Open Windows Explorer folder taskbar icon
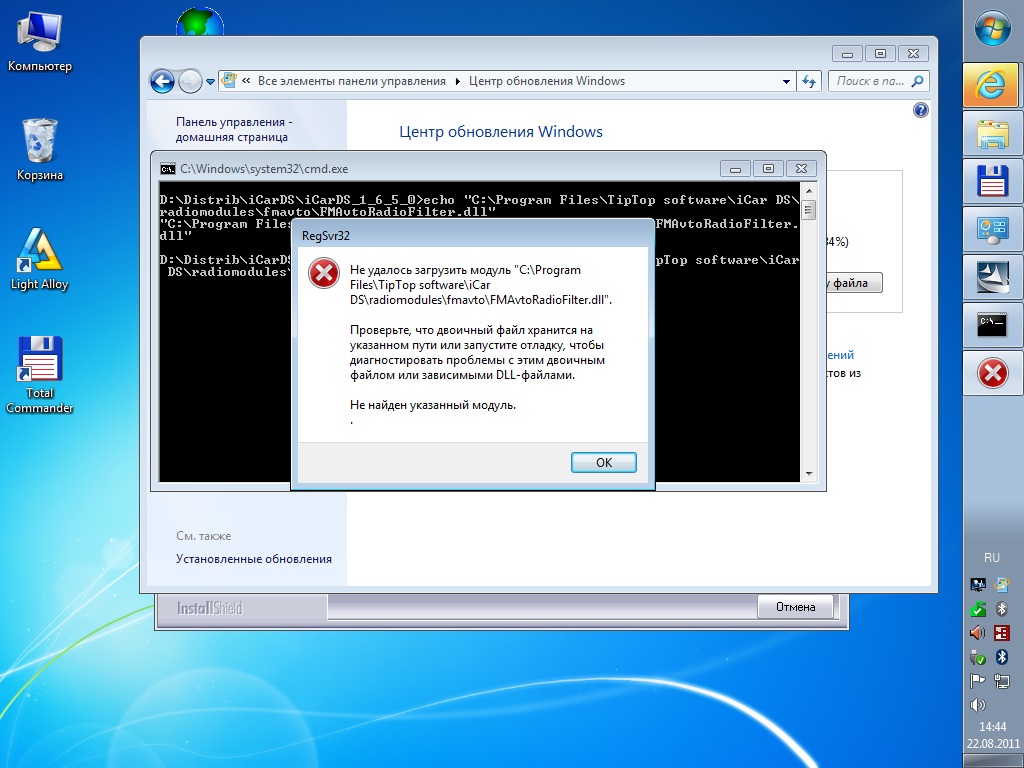The image size is (1024, 768). (x=991, y=134)
